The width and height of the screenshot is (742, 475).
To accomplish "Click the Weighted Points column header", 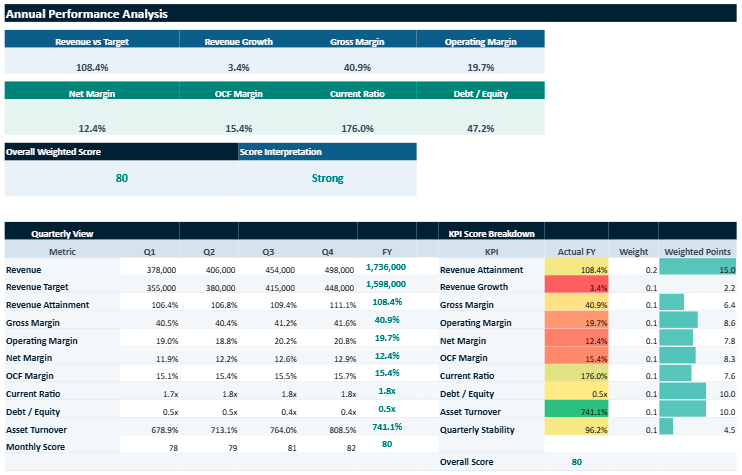I will pyautogui.click(x=698, y=252).
